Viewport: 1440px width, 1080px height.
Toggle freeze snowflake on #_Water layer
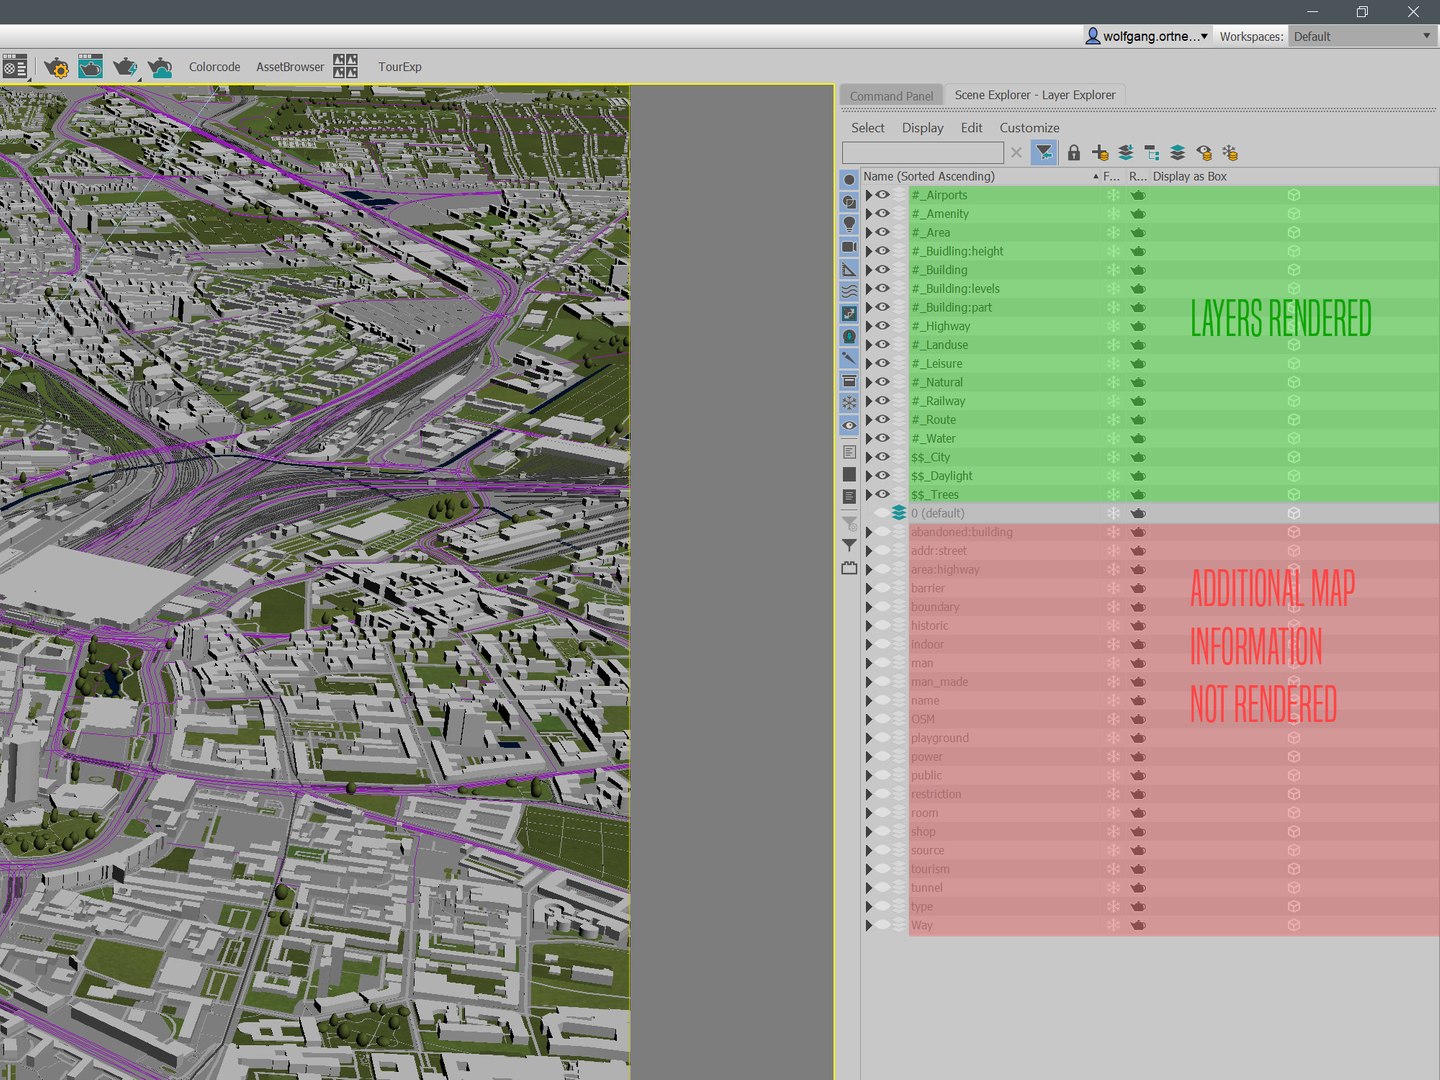[x=1113, y=438]
